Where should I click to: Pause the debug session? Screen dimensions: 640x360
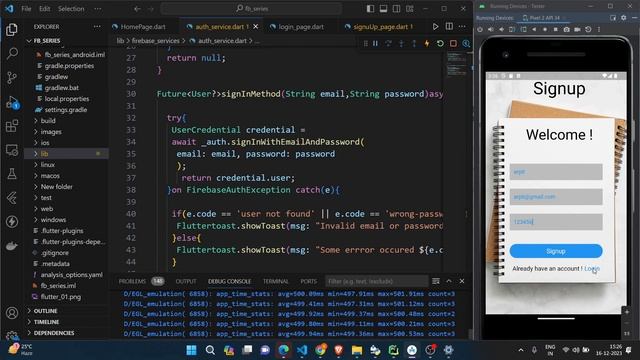tap(375, 44)
